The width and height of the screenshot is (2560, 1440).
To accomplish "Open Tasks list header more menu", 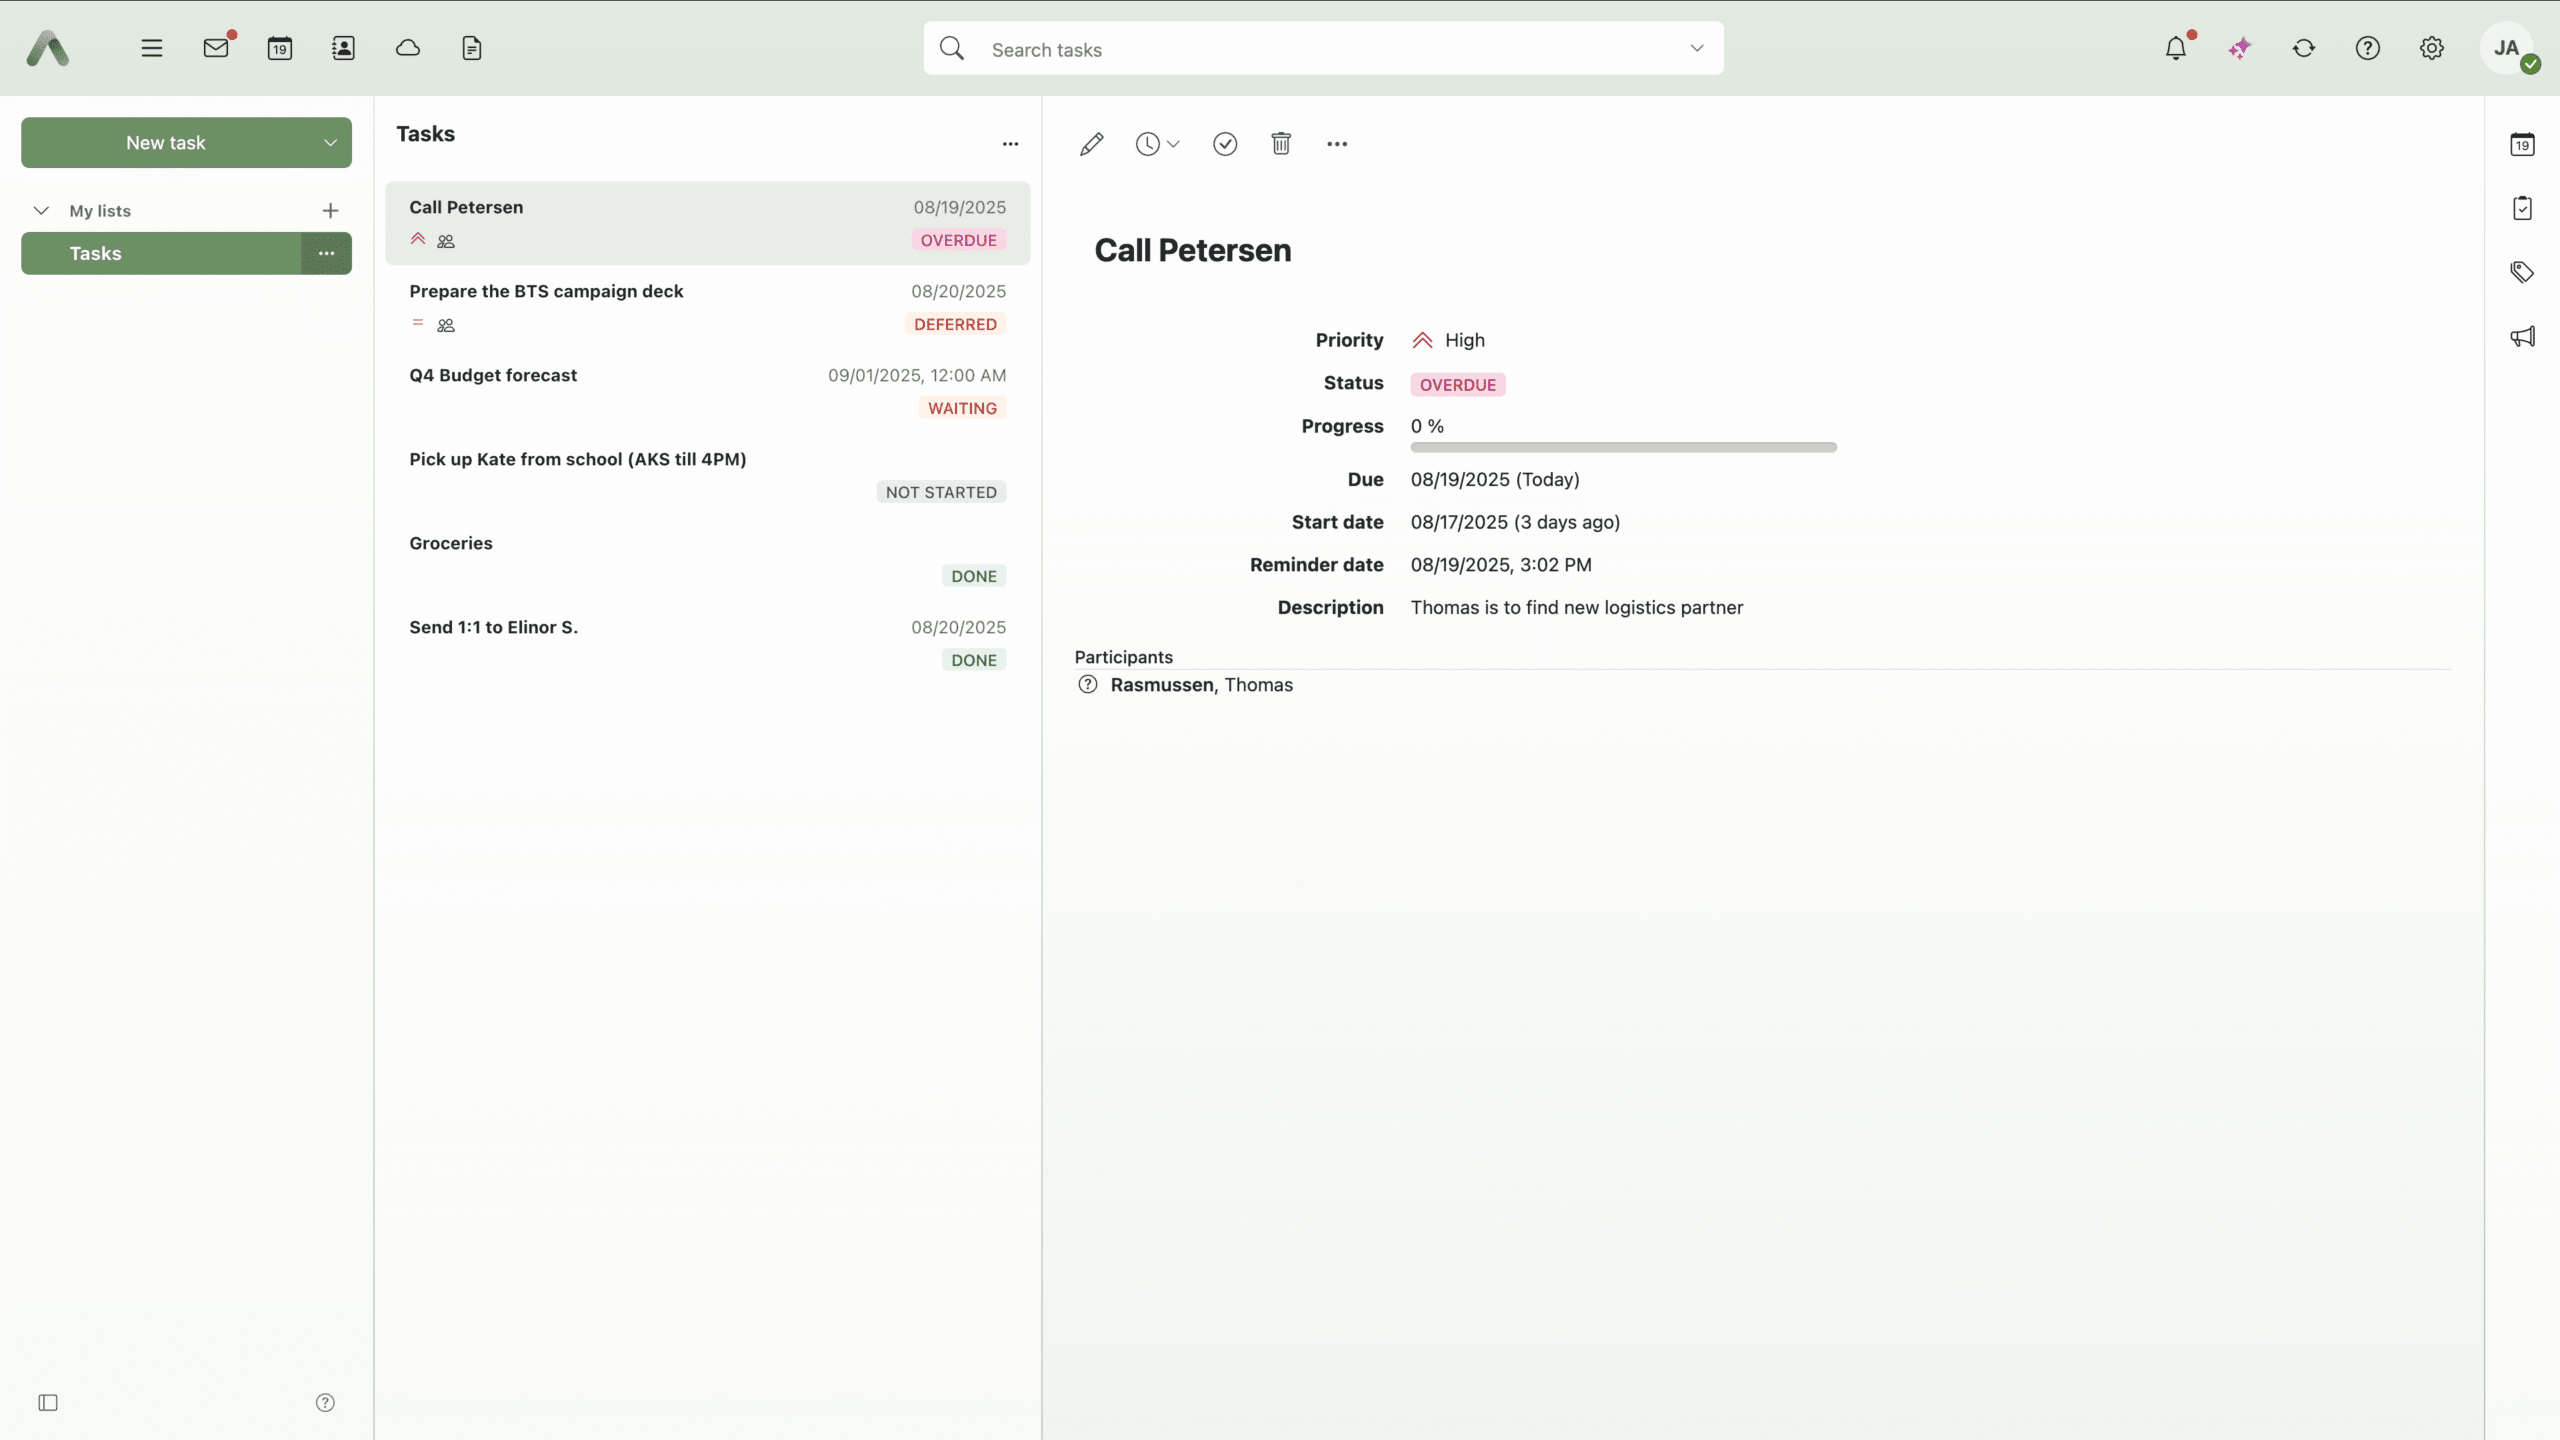I will tap(1010, 144).
